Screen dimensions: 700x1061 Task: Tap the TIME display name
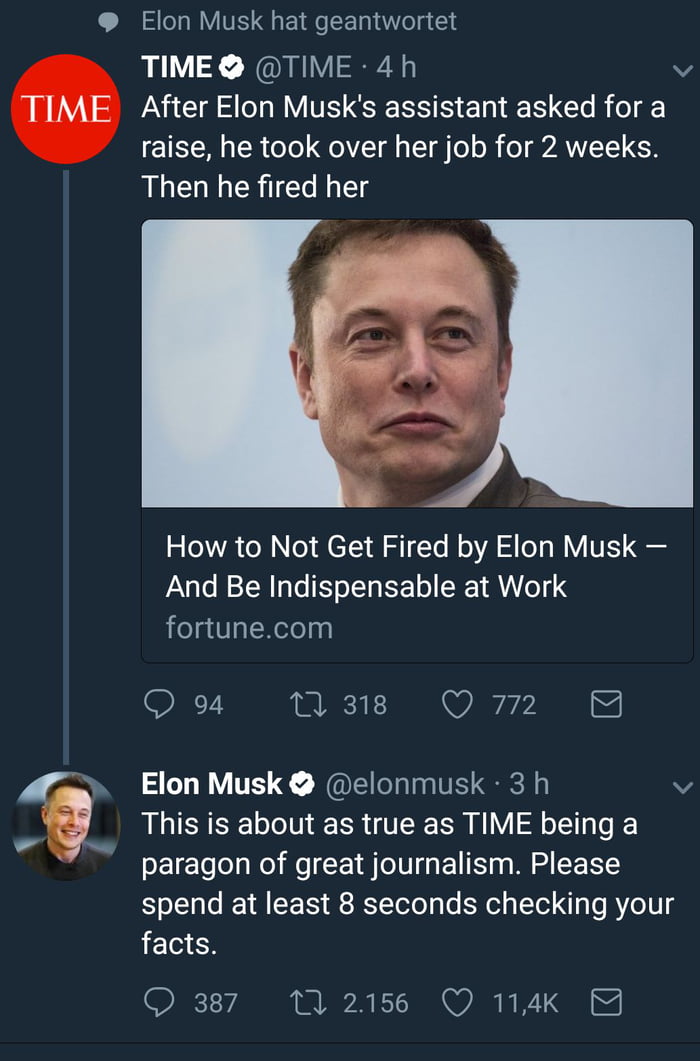pos(177,67)
